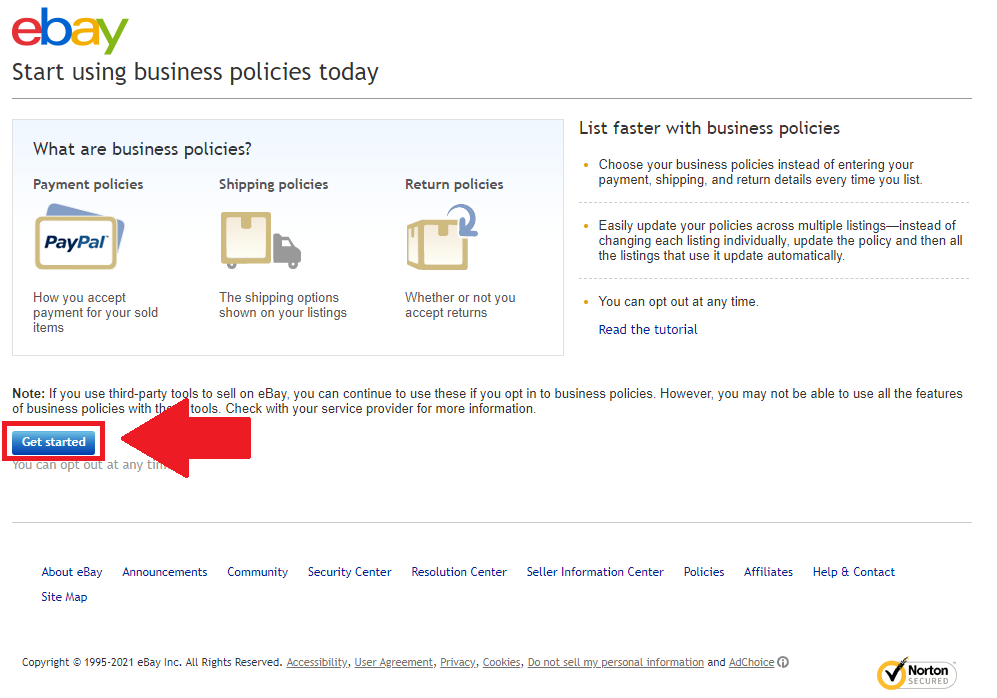The image size is (997, 698).
Task: Click the Get started button
Action: click(53, 442)
